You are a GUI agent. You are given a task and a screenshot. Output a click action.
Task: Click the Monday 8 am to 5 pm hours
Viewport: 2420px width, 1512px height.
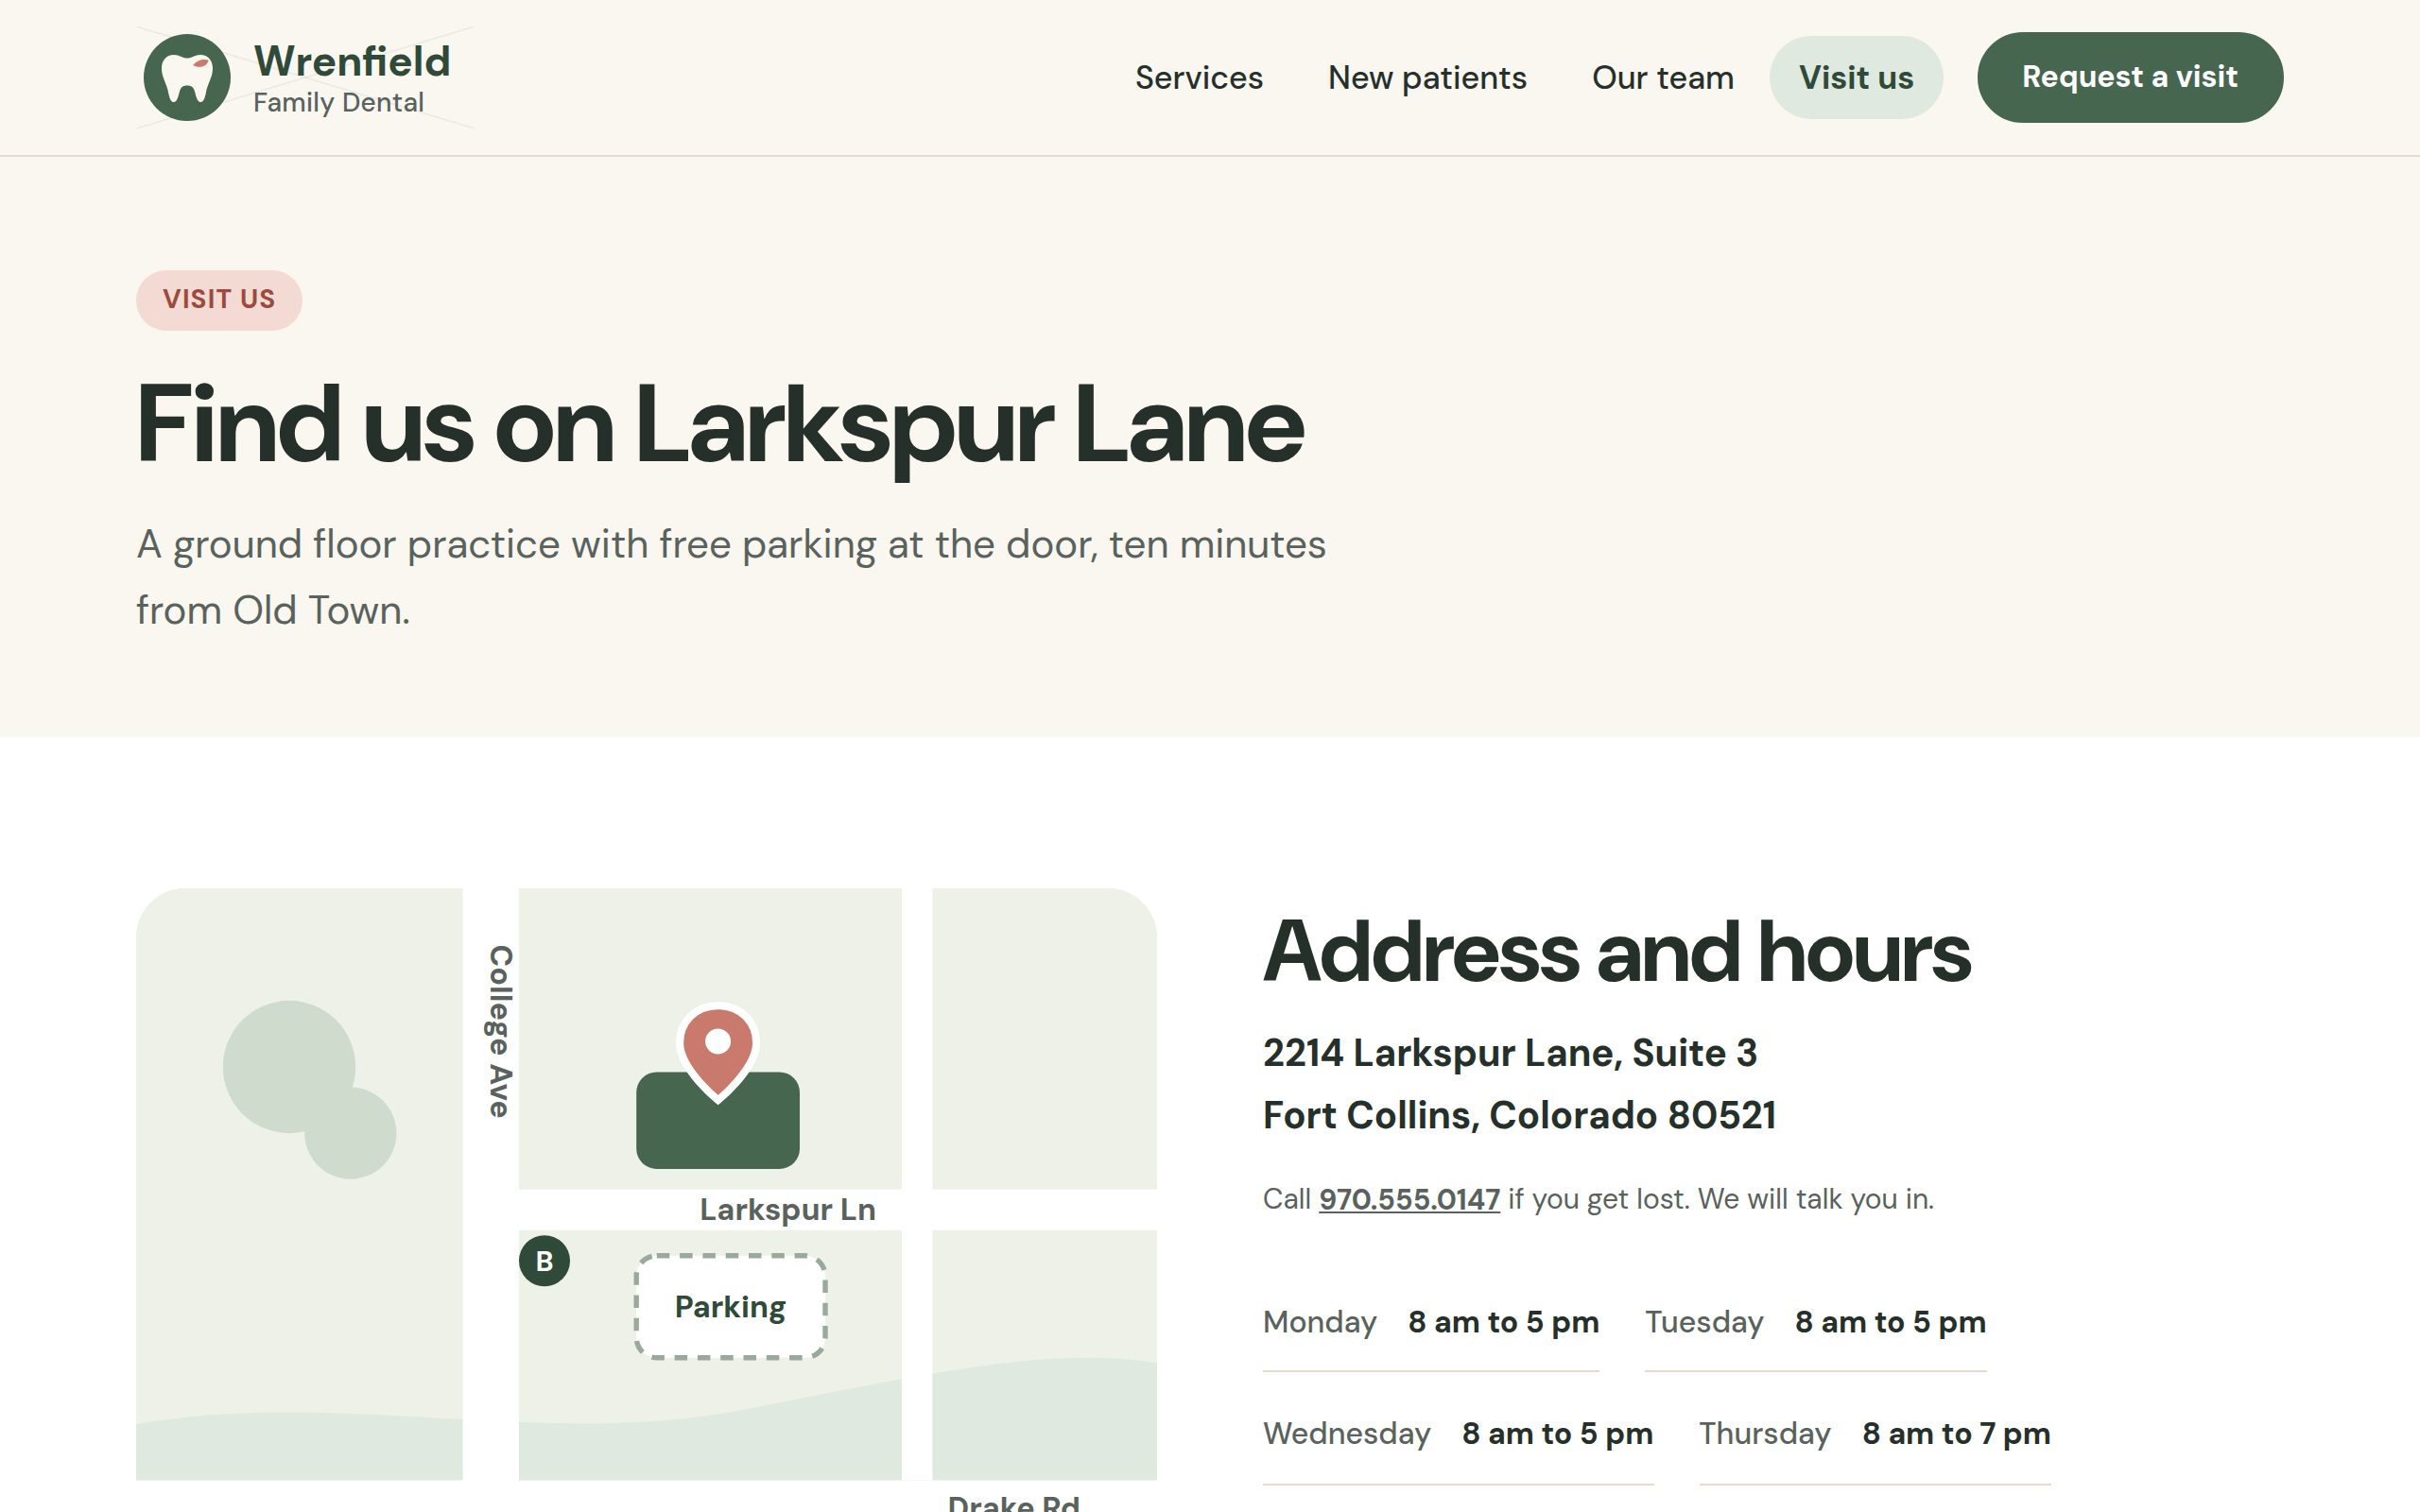1431,1323
